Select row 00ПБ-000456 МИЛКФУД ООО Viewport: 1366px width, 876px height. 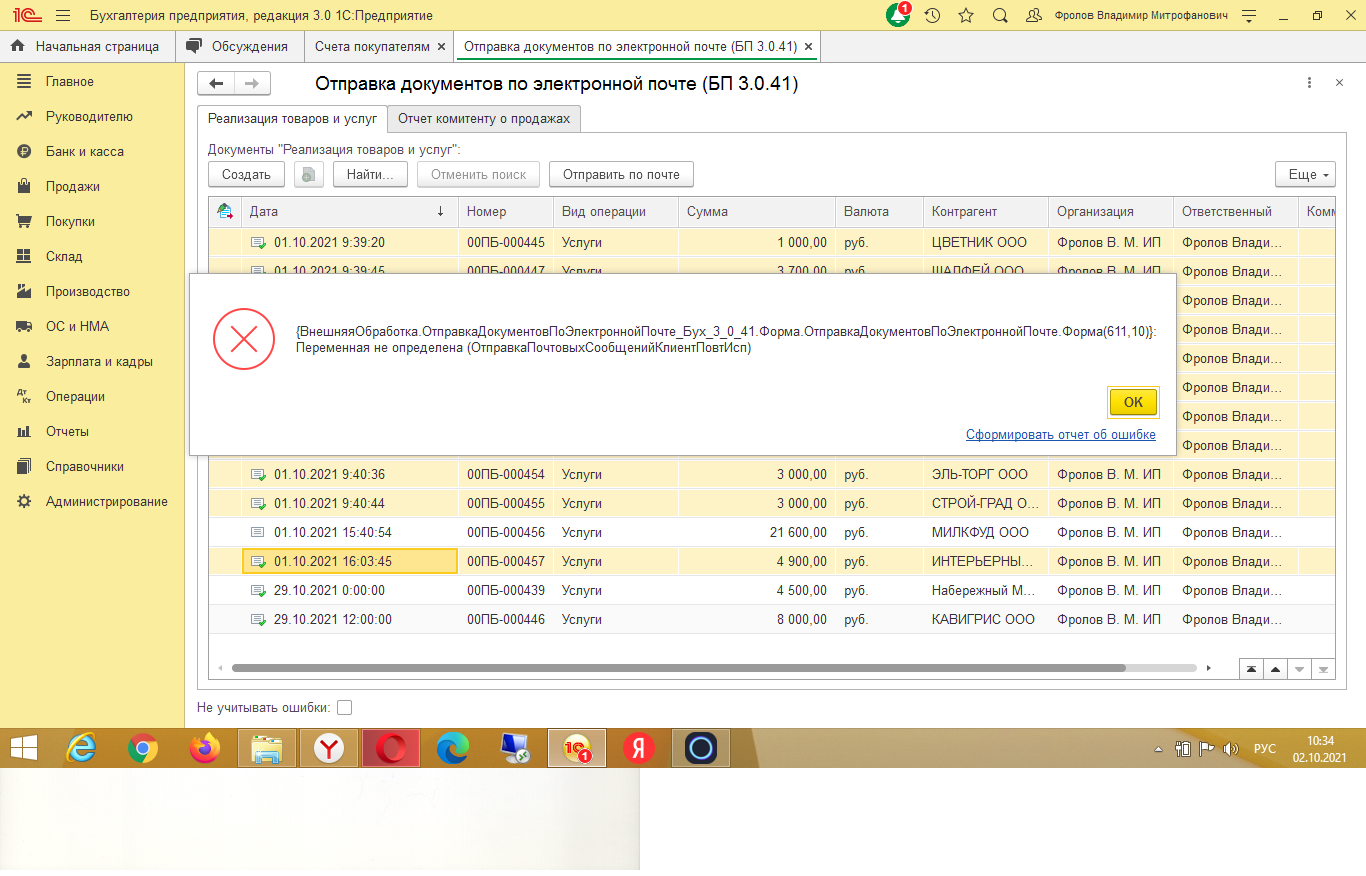[771, 532]
